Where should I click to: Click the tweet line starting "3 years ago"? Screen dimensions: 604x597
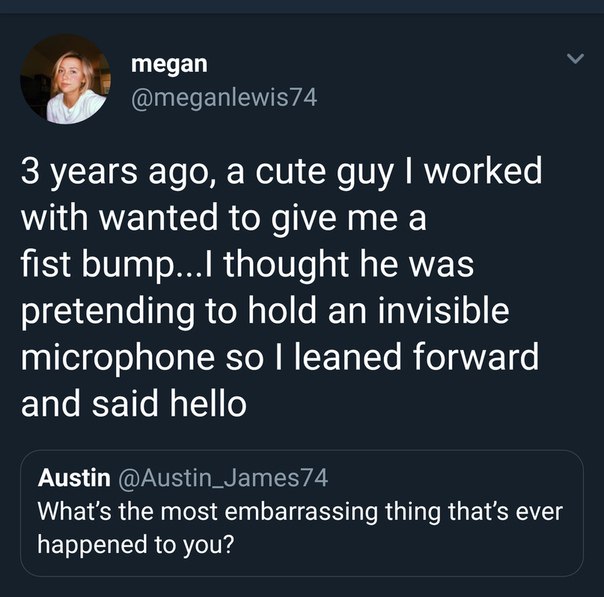(281, 172)
